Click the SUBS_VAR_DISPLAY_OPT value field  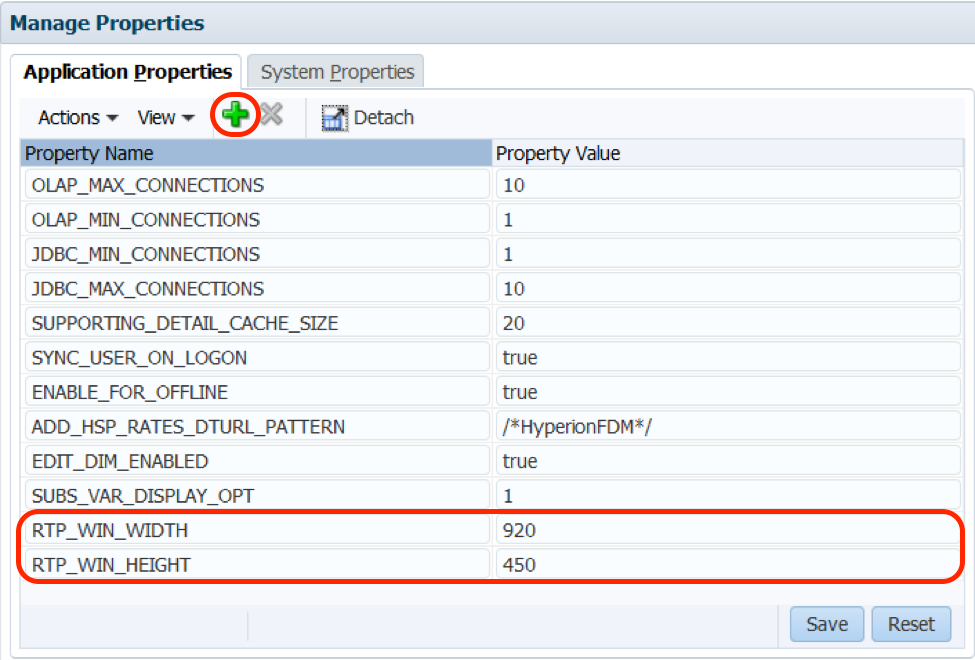pyautogui.click(x=728, y=496)
